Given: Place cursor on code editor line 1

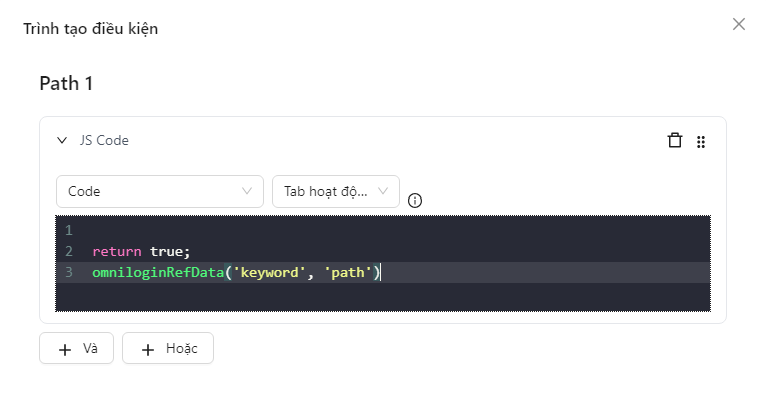Looking at the screenshot, I should pyautogui.click(x=383, y=230).
